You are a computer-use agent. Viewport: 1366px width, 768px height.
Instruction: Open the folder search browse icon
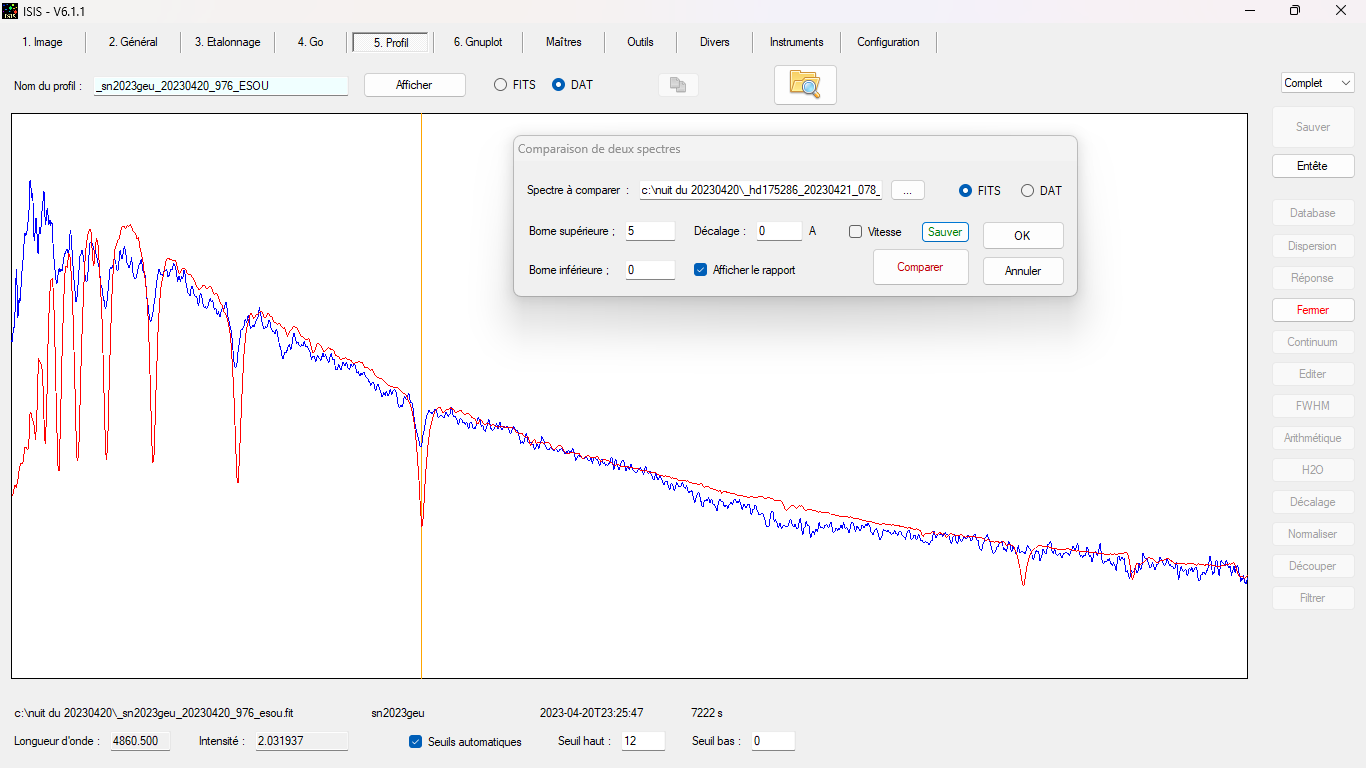coord(805,85)
